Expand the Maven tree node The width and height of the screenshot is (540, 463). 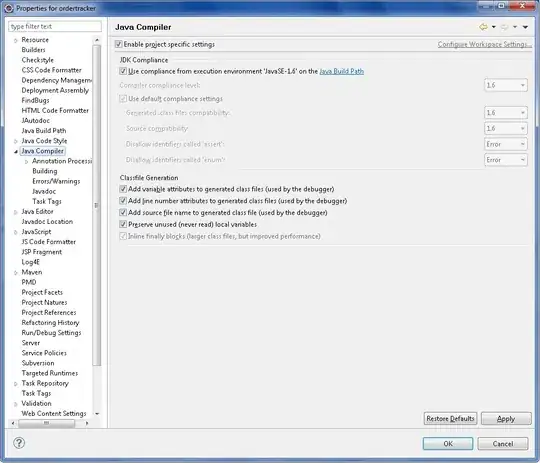click(15, 272)
